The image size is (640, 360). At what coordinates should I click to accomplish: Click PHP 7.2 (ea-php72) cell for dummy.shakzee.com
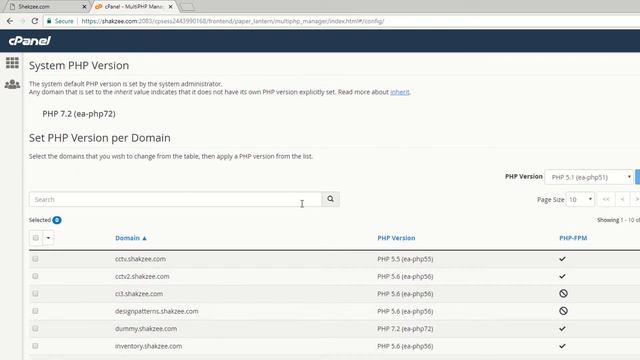(x=405, y=329)
